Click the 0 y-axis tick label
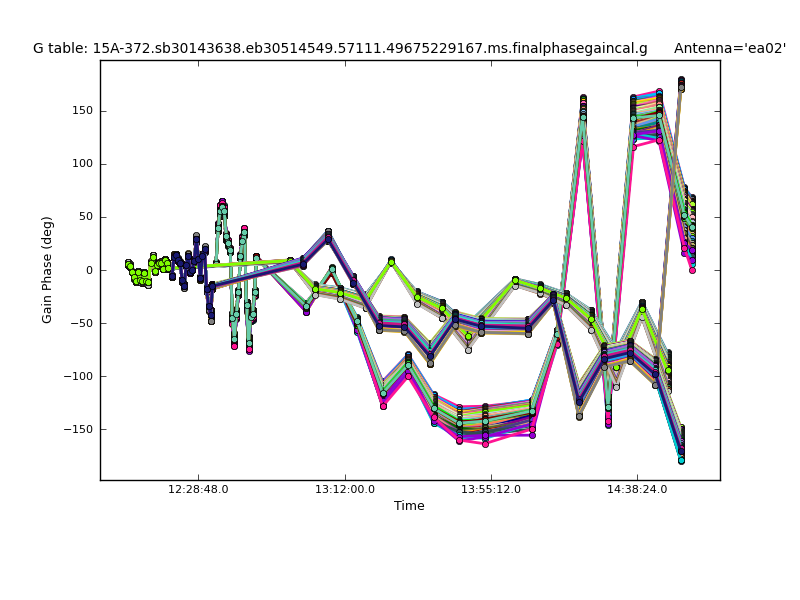 point(89,270)
